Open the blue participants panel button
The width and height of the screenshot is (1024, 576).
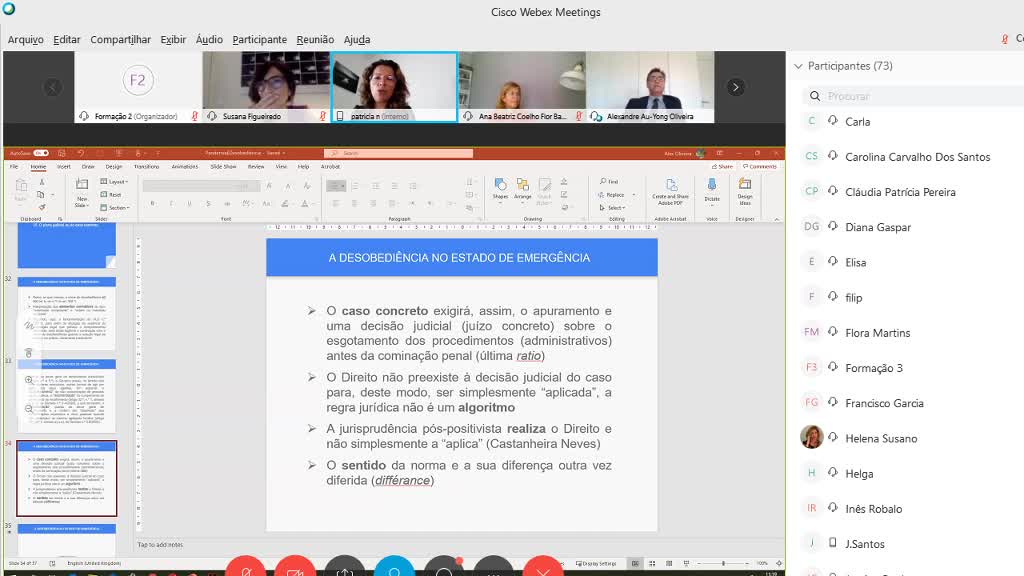click(x=394, y=570)
